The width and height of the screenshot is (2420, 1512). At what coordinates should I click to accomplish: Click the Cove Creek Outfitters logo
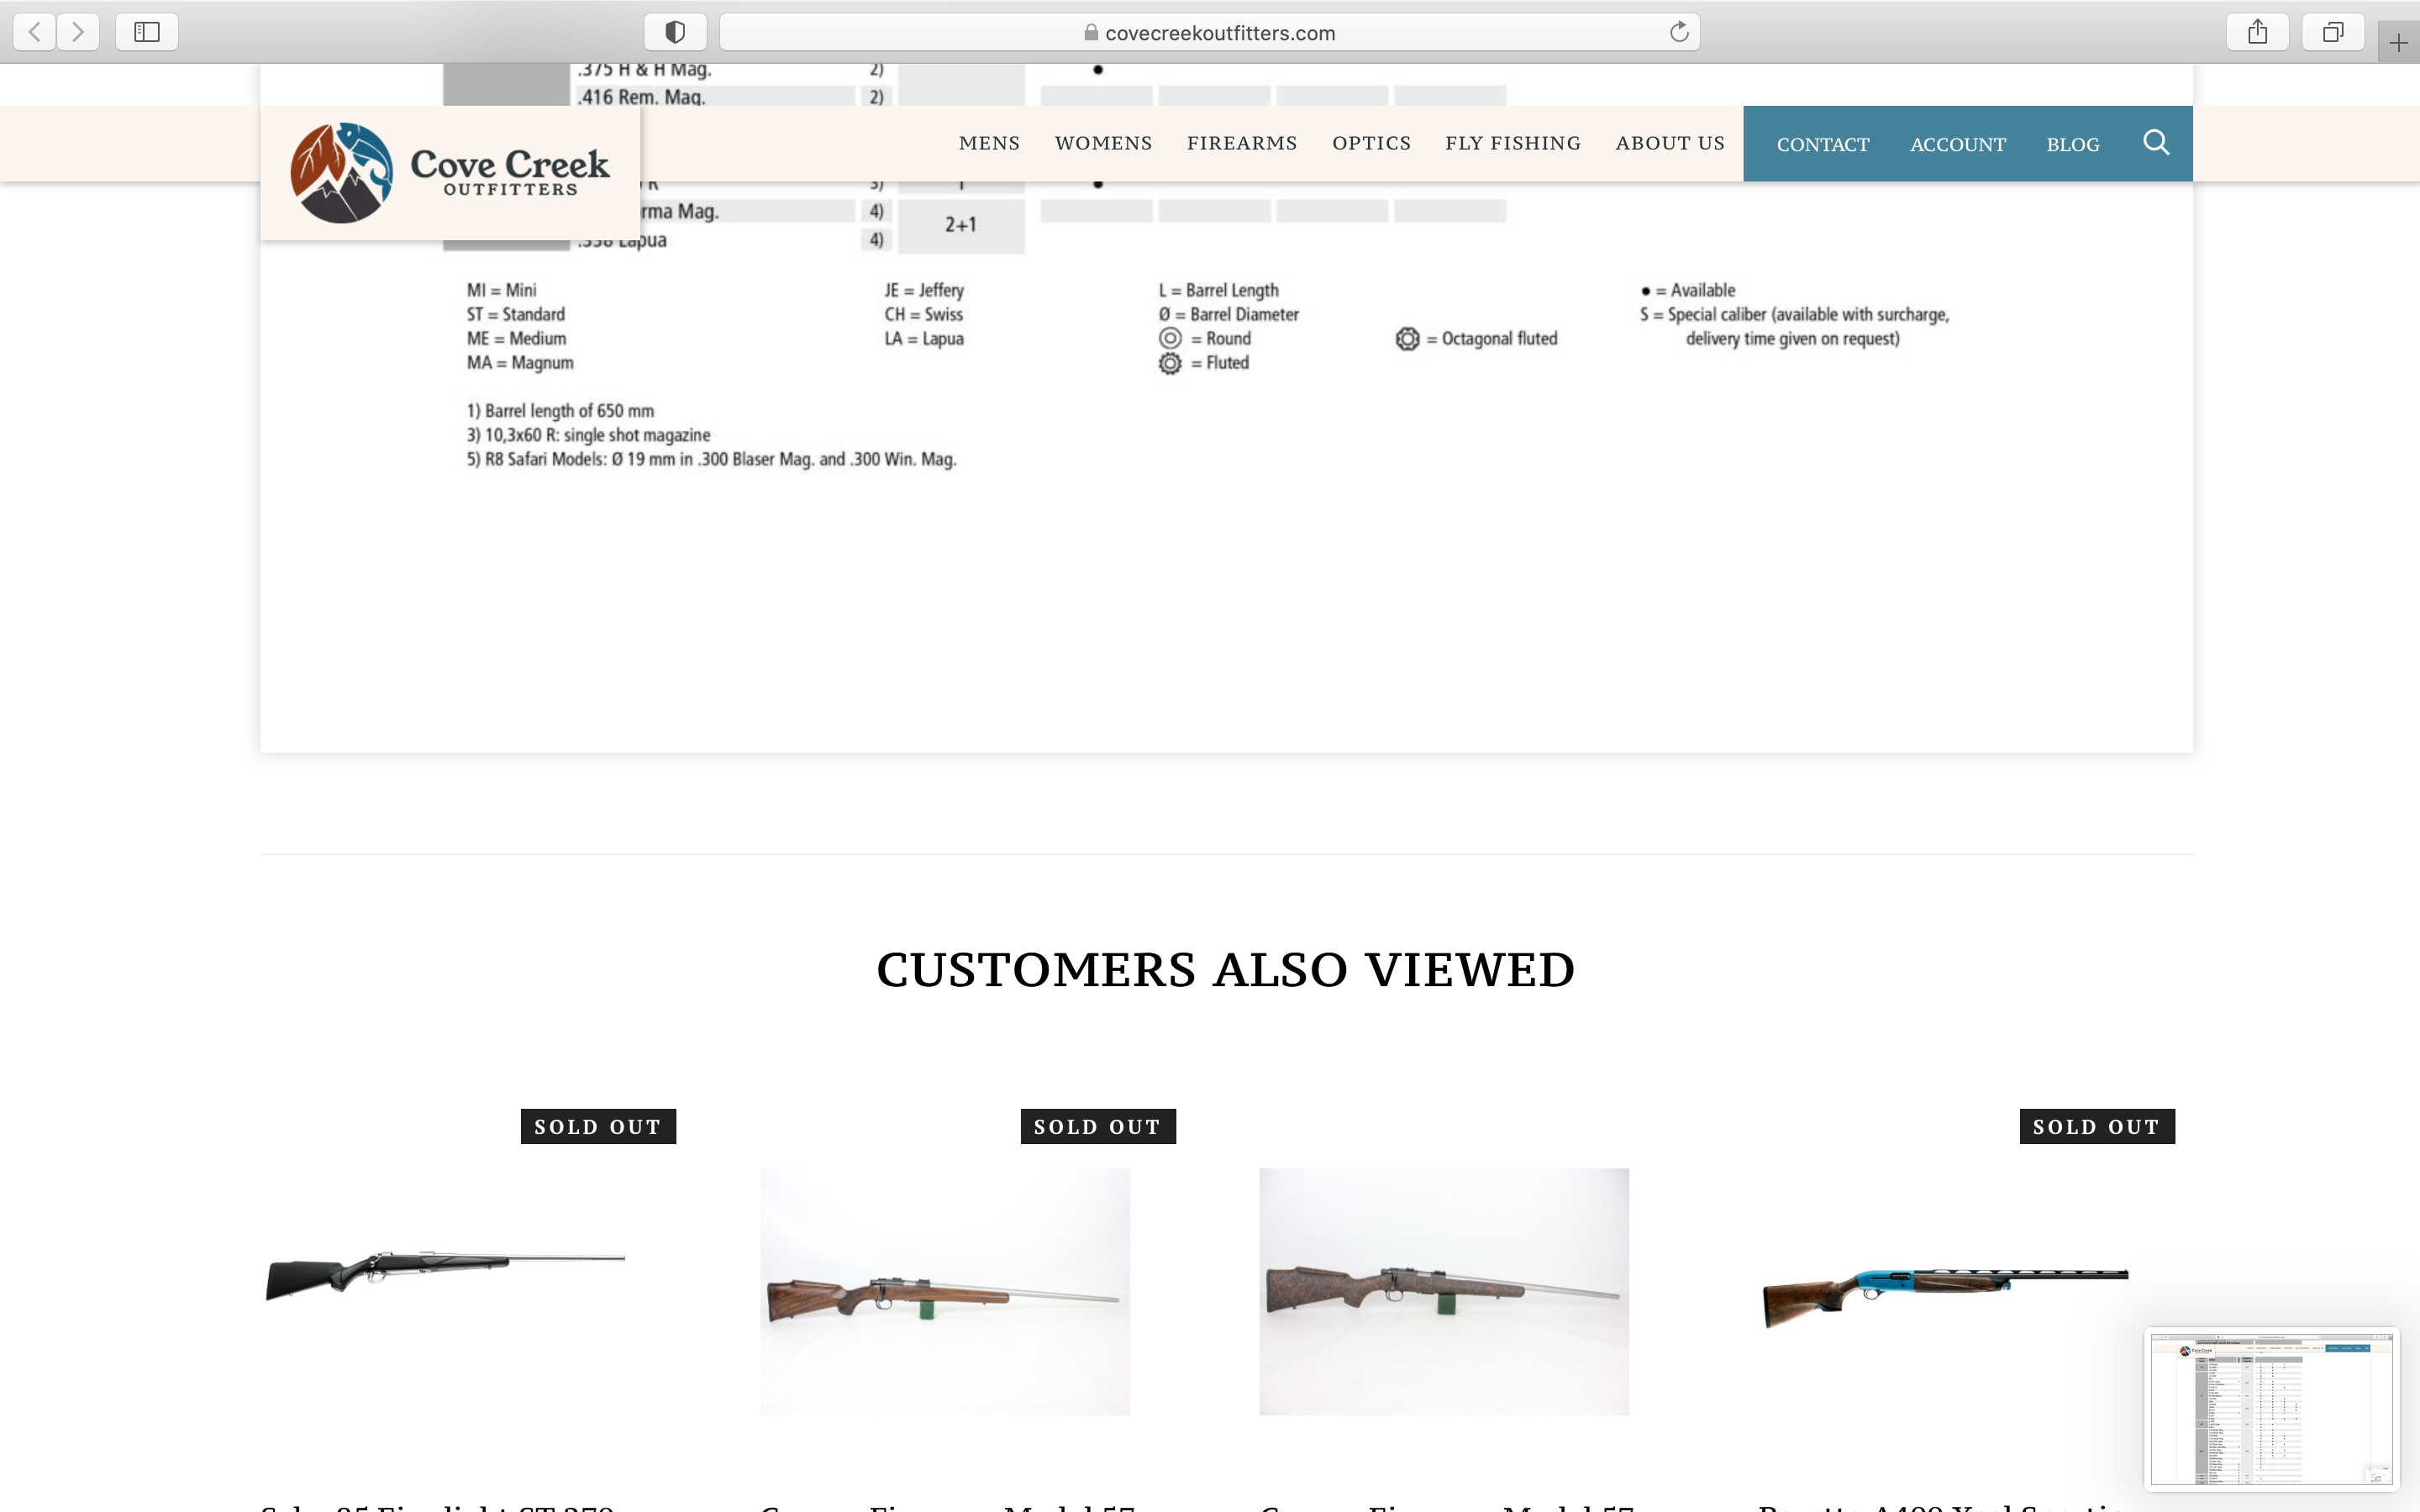(450, 173)
